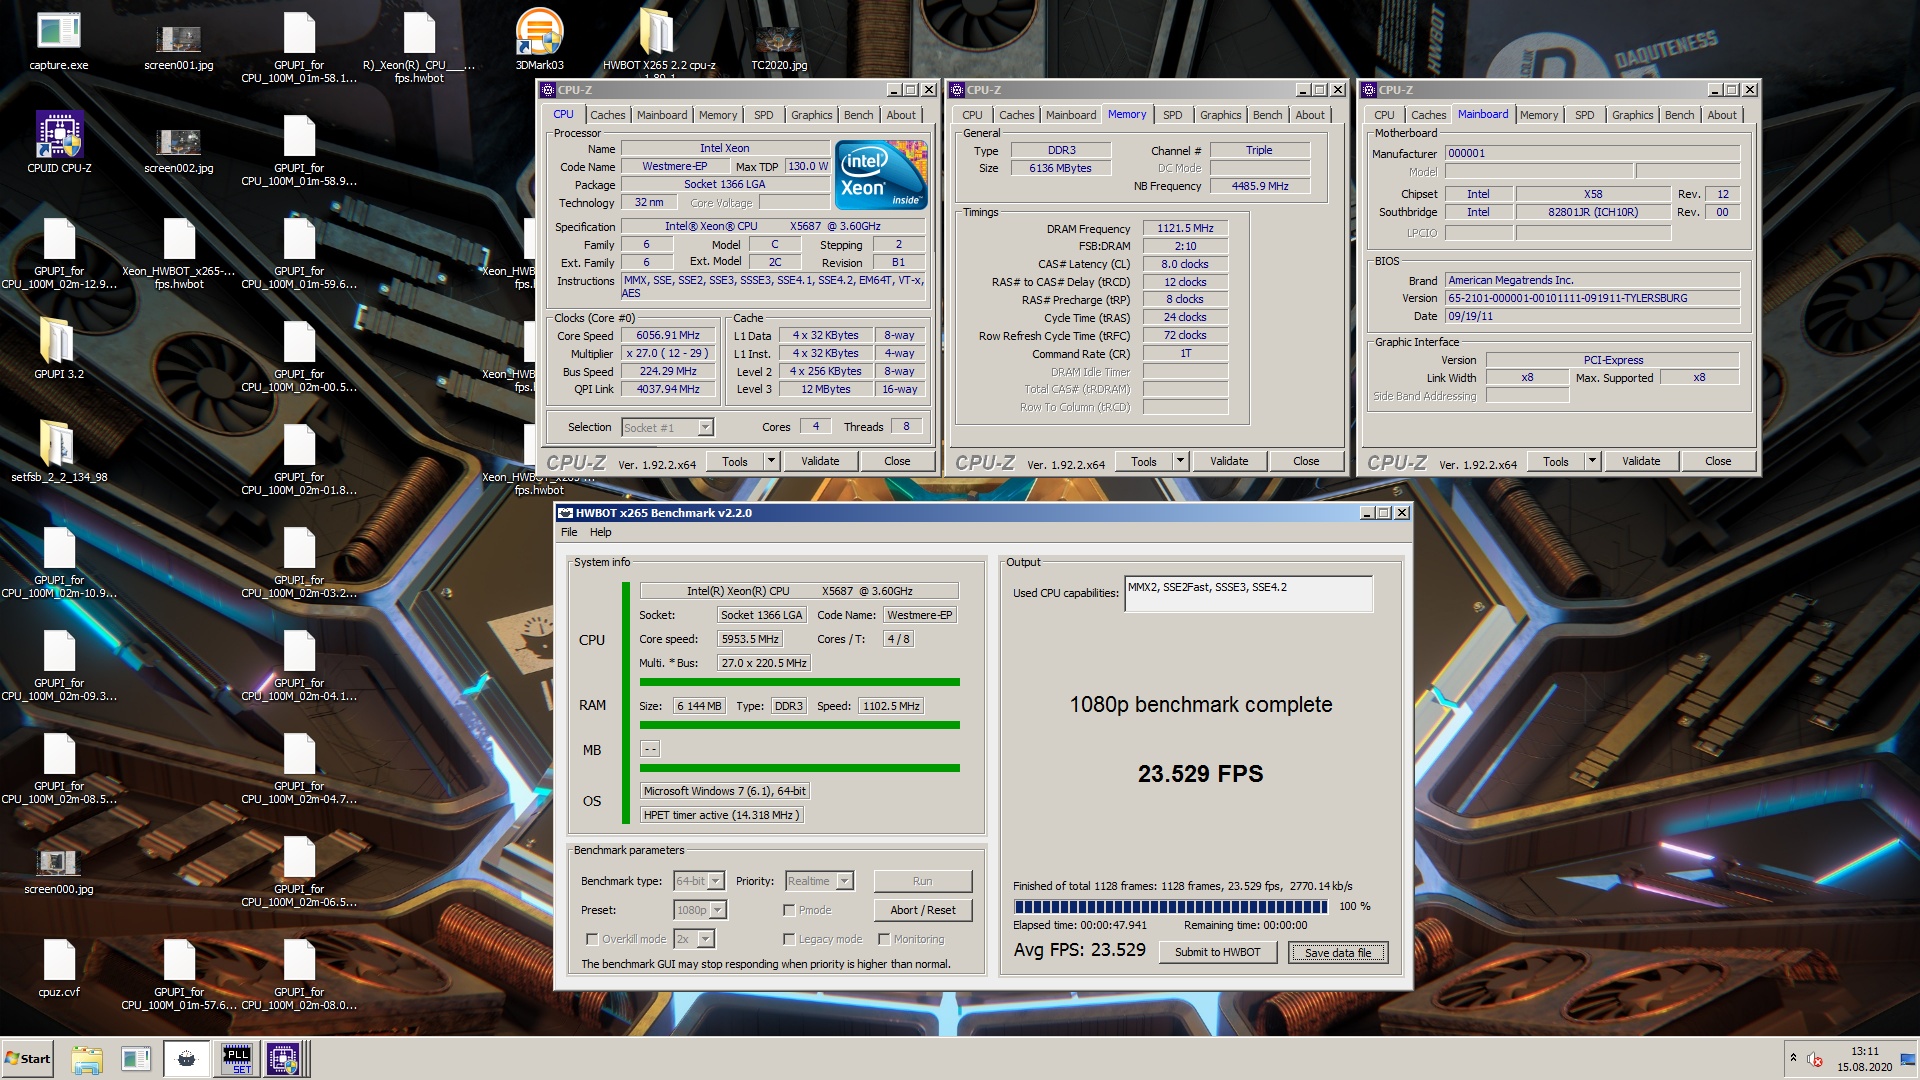
Task: Click Save data file button
Action: 1337,952
